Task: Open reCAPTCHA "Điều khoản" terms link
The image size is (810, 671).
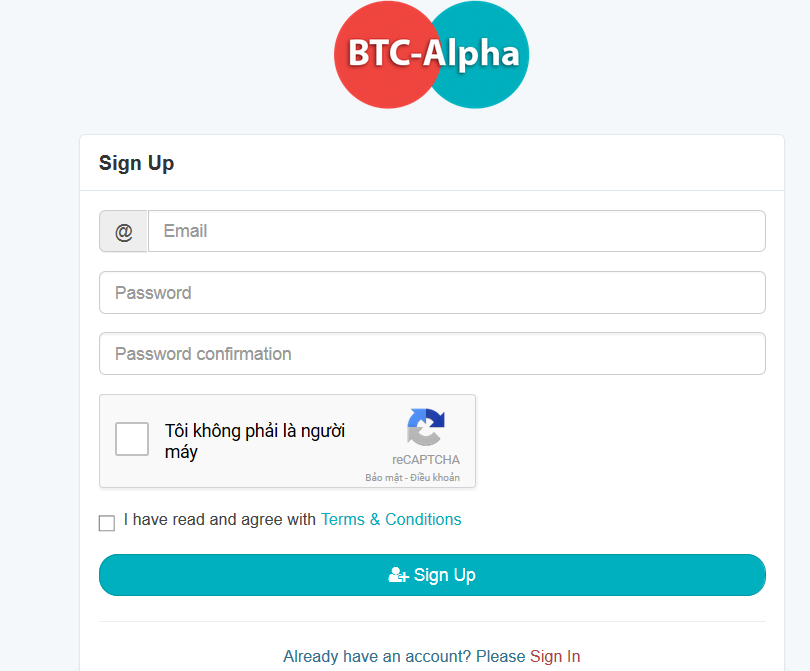Action: coord(435,477)
